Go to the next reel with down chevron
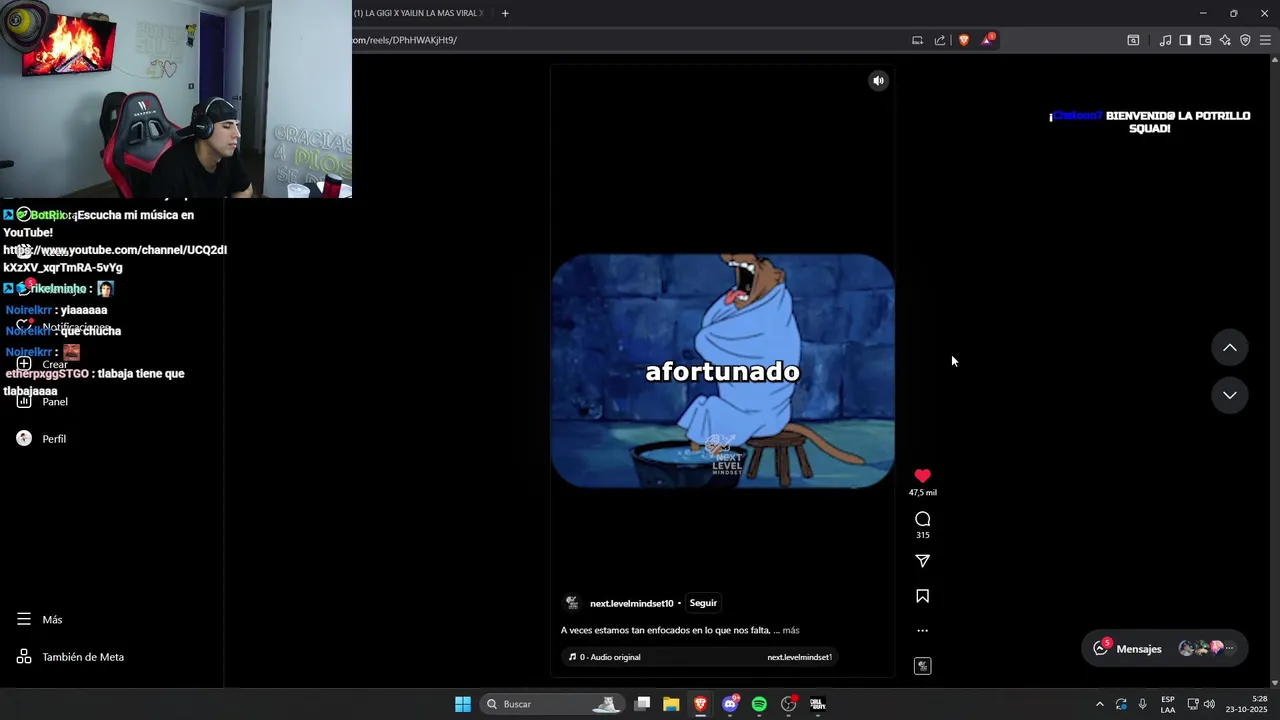 1230,395
